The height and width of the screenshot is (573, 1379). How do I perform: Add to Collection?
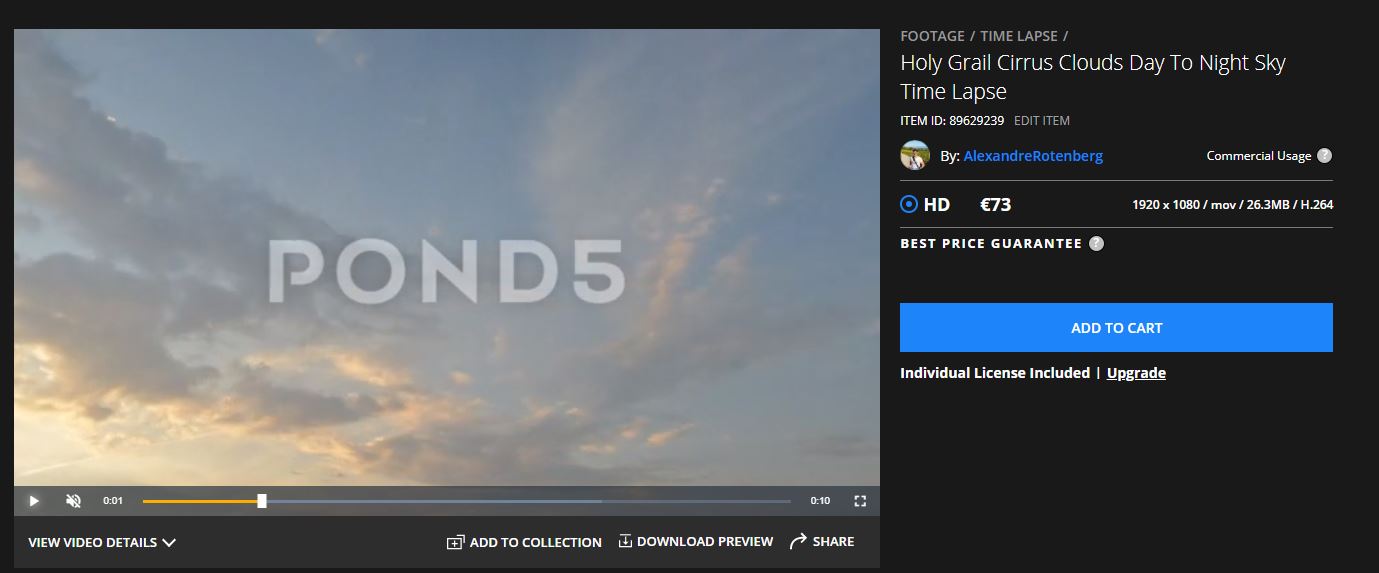(524, 542)
